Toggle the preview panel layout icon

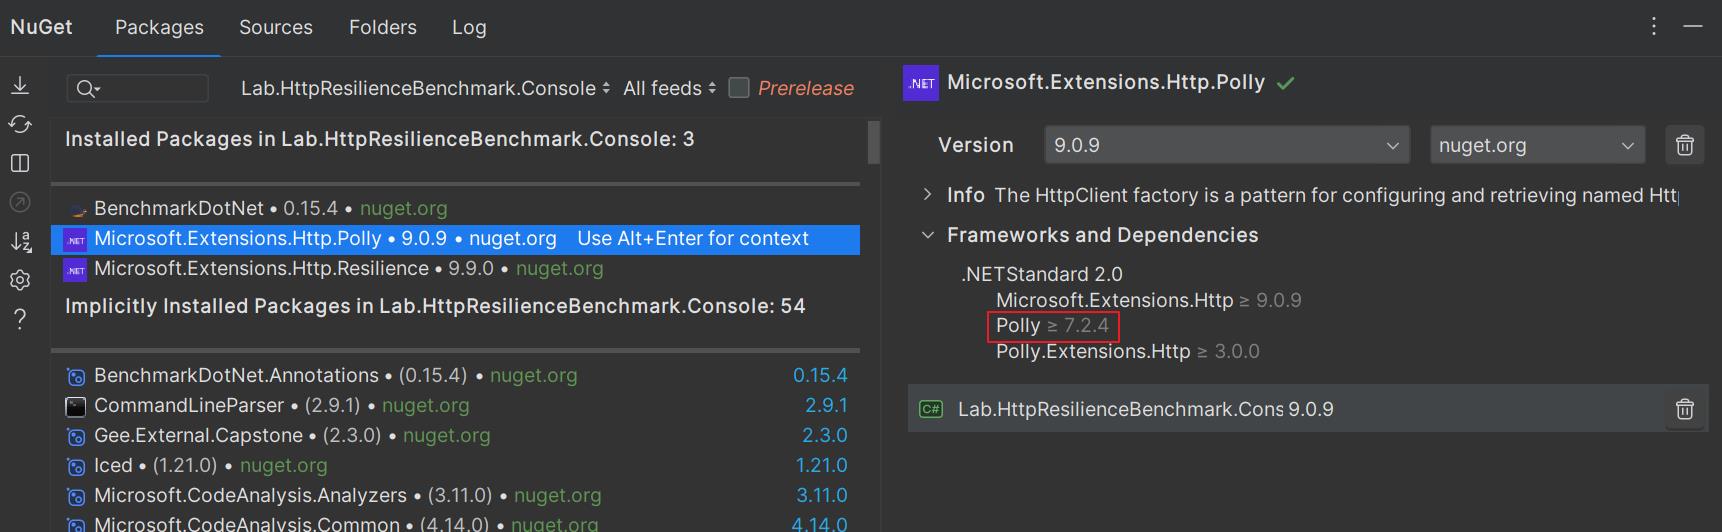point(20,163)
